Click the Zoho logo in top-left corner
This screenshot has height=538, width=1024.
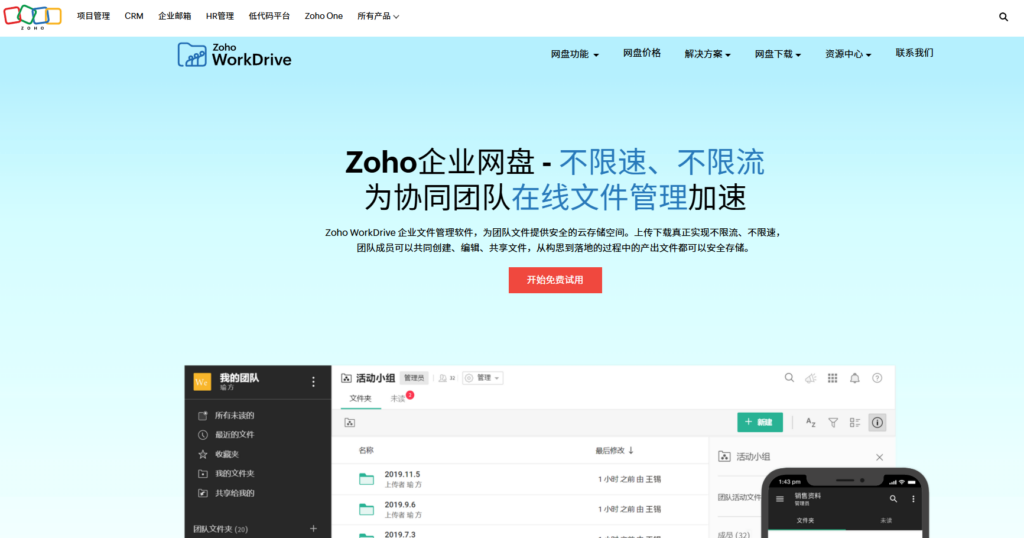coord(33,16)
